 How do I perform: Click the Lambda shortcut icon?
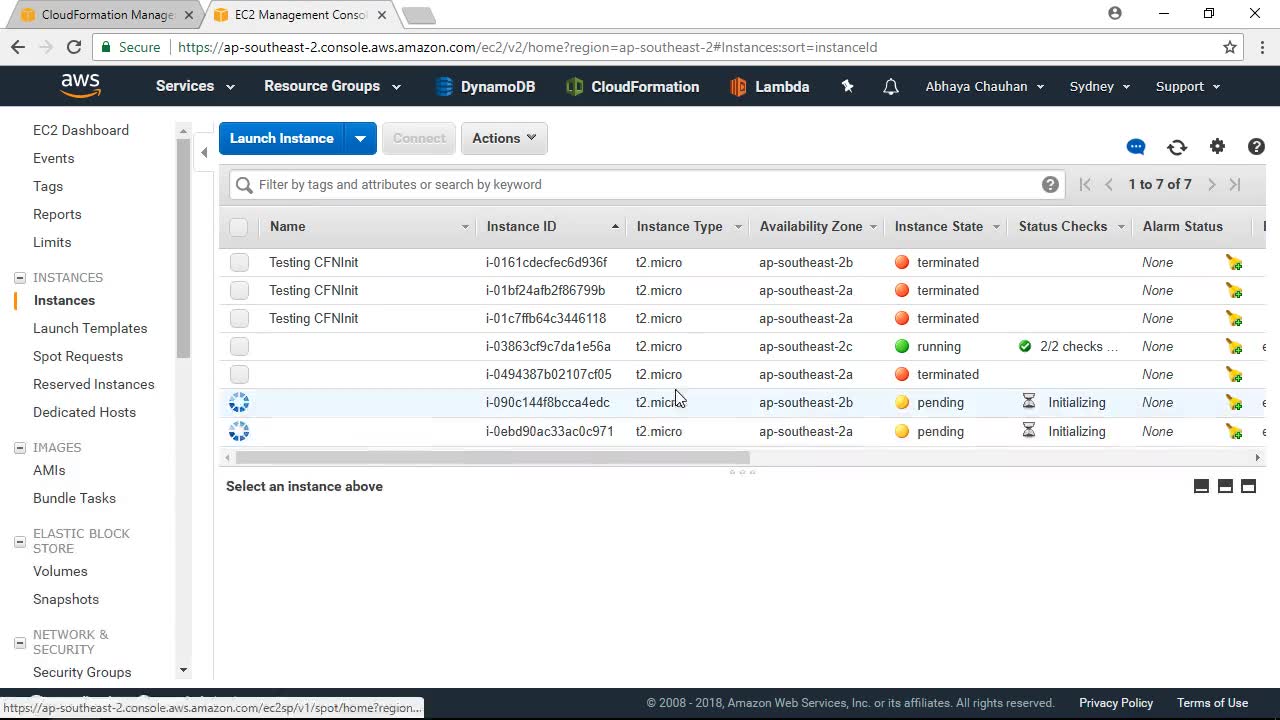coord(738,87)
